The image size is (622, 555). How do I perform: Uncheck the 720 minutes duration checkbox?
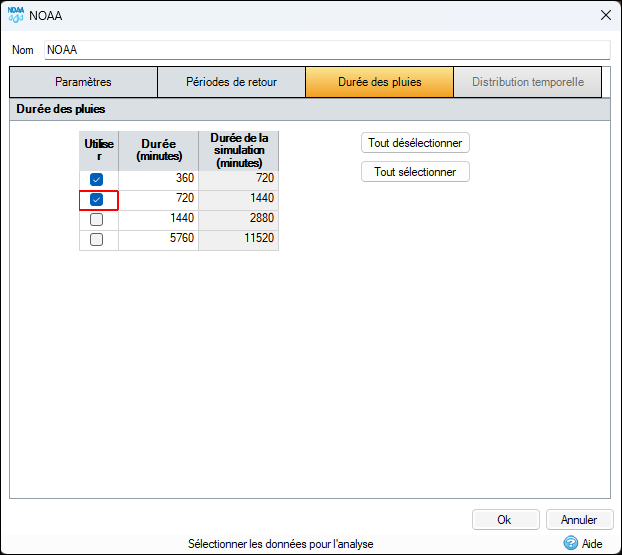96,199
